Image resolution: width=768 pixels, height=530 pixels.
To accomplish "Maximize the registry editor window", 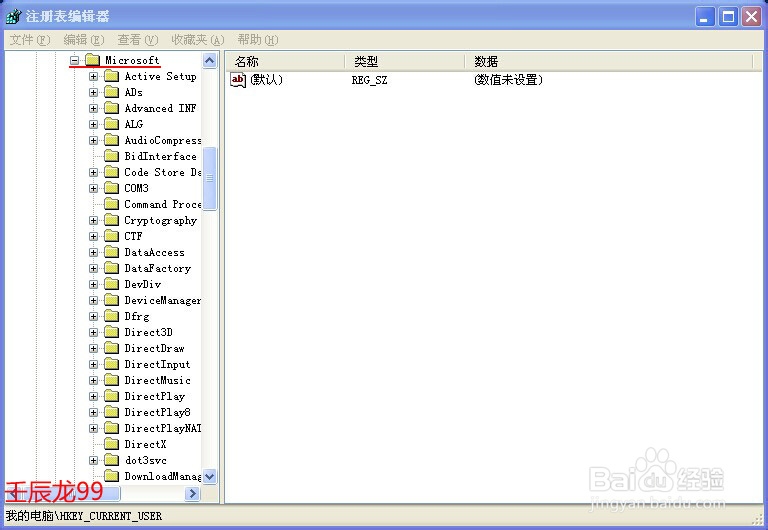I will tap(728, 17).
